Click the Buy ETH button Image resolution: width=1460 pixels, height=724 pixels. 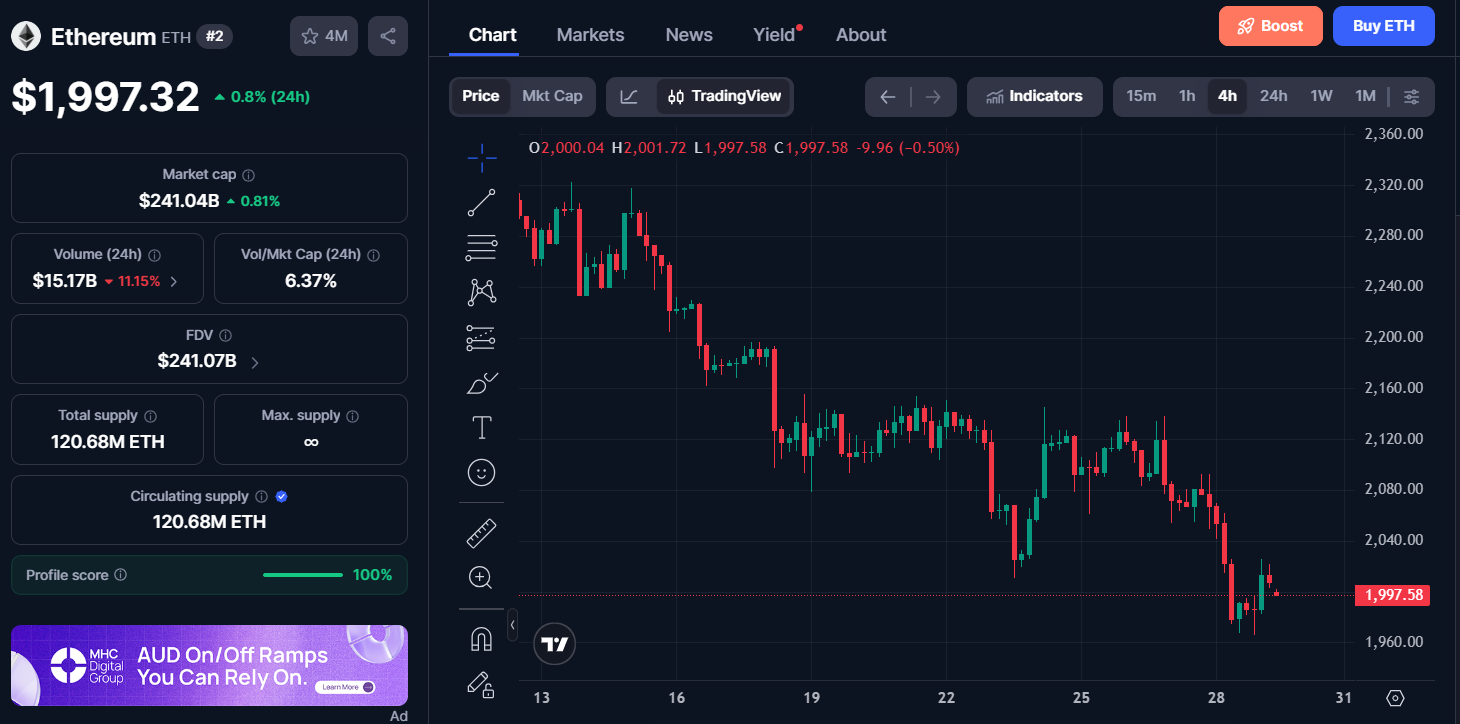[1384, 26]
